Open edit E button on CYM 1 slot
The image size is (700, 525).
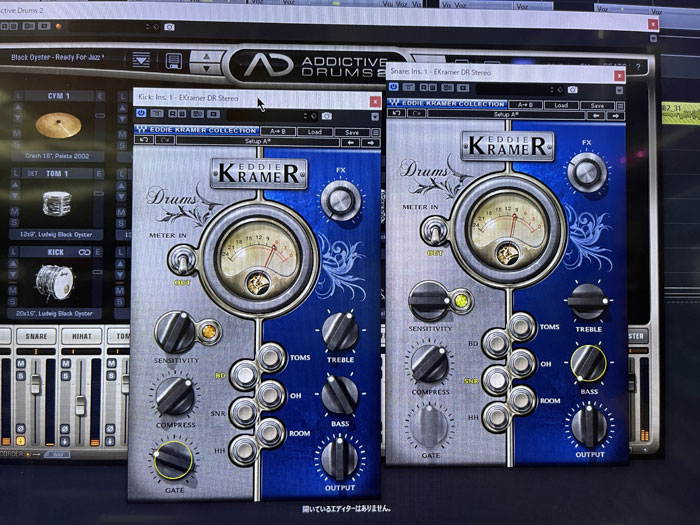point(99,96)
